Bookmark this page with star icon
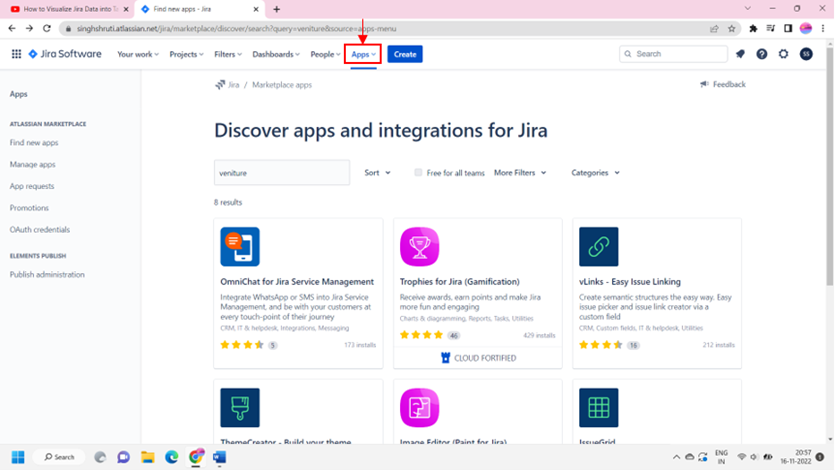Screen dimensions: 835x470 coord(732,29)
